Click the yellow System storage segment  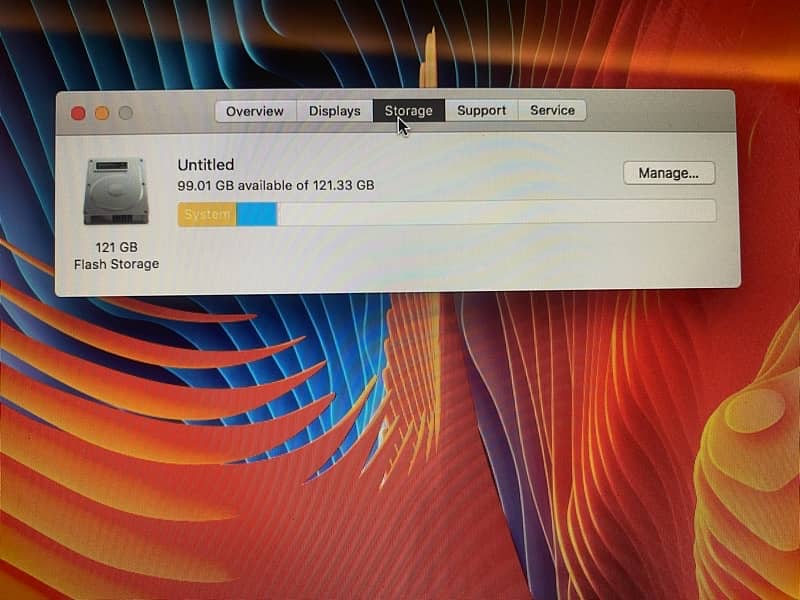207,214
